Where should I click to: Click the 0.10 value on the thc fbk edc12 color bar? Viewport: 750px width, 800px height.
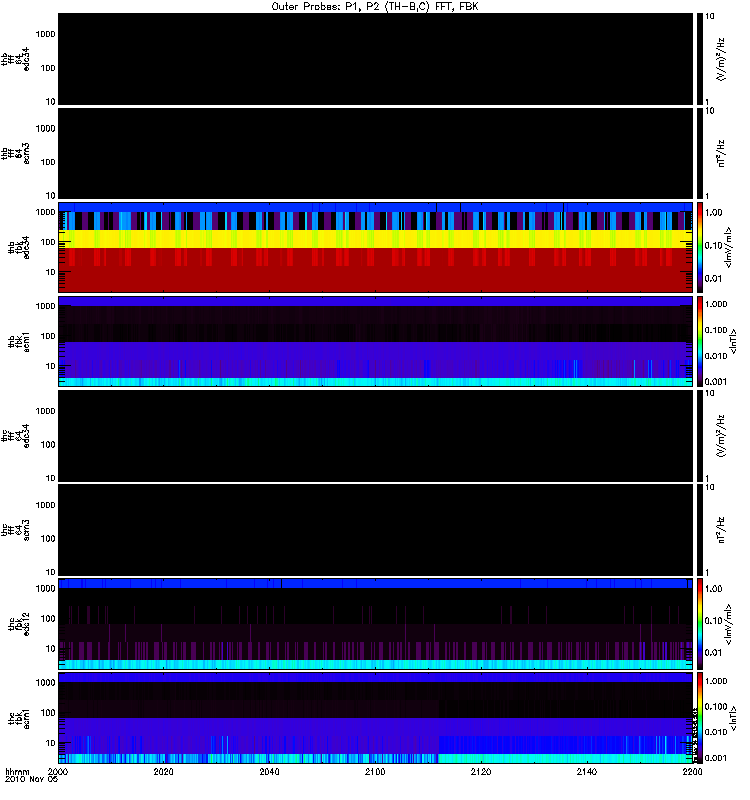[714, 621]
